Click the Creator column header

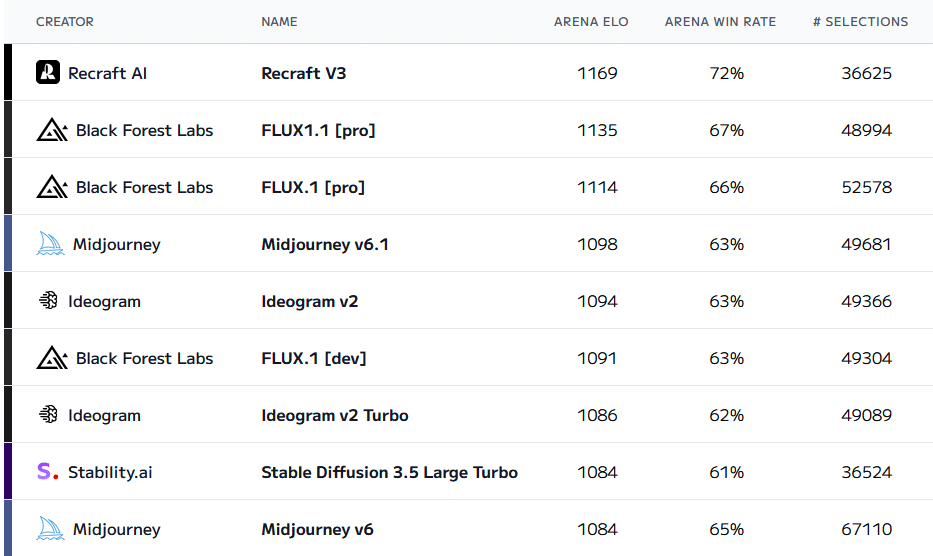[x=65, y=22]
